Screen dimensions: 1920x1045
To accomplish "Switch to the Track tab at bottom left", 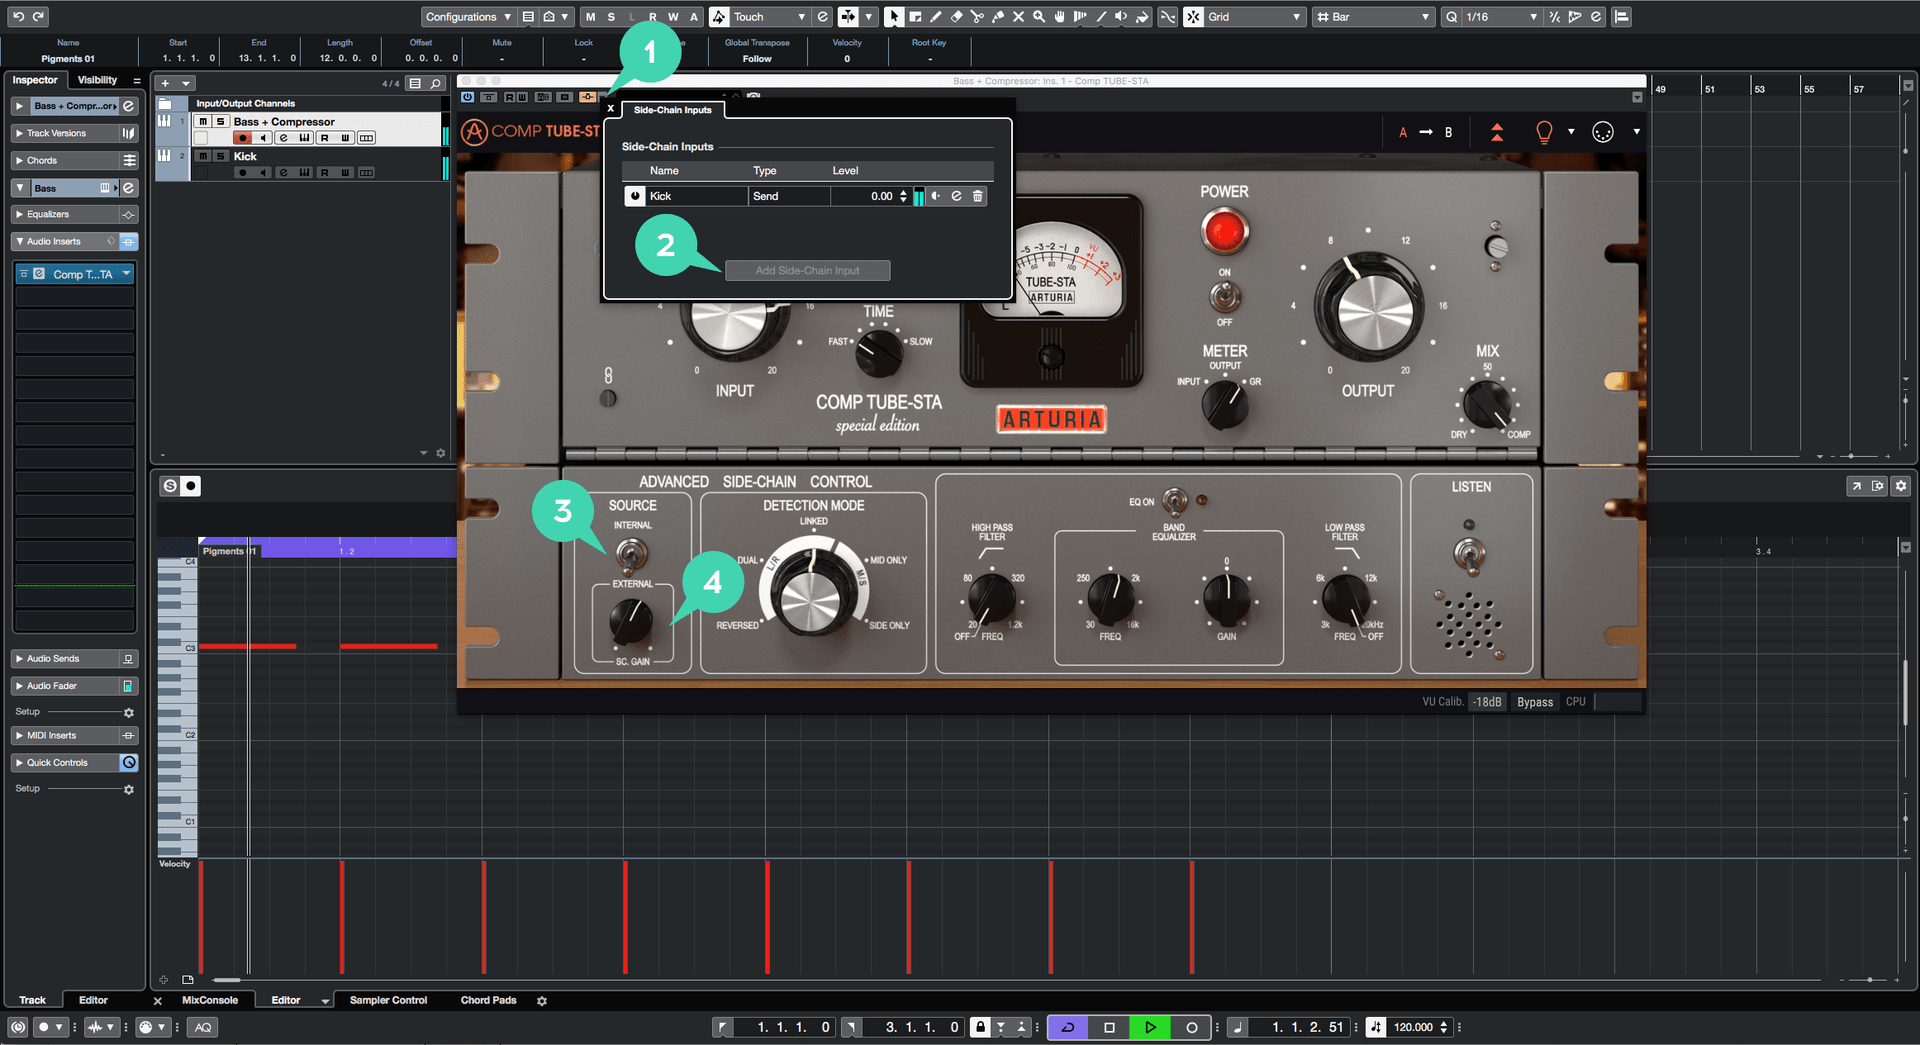I will [x=32, y=1000].
